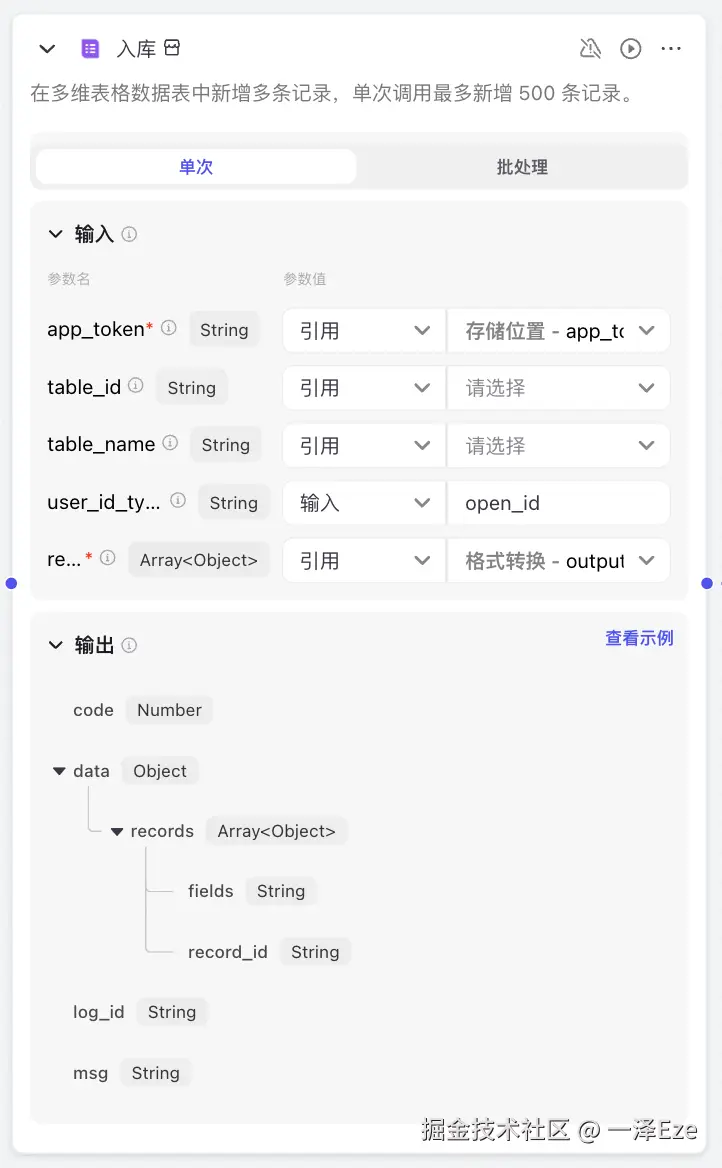Click info icon next to app_token
The width and height of the screenshot is (722, 1168).
[x=169, y=328]
